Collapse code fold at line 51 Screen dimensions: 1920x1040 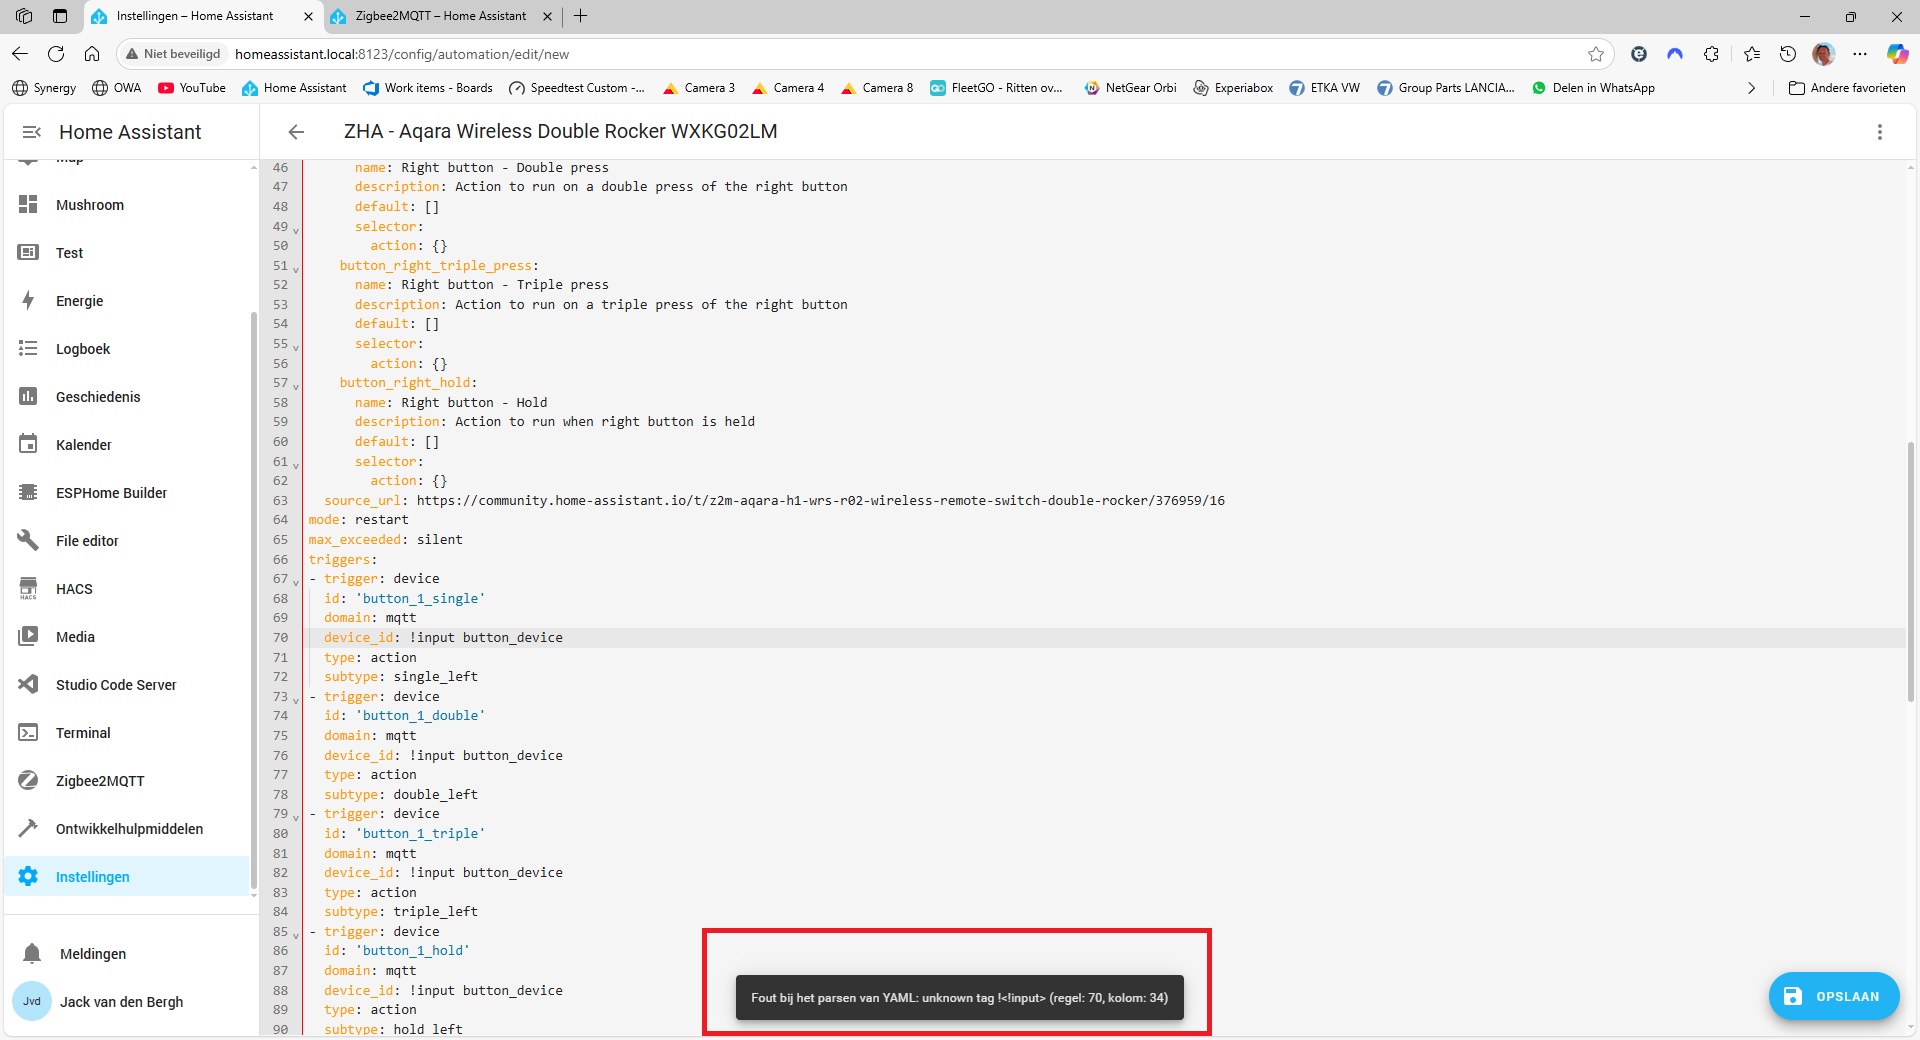tap(296, 269)
